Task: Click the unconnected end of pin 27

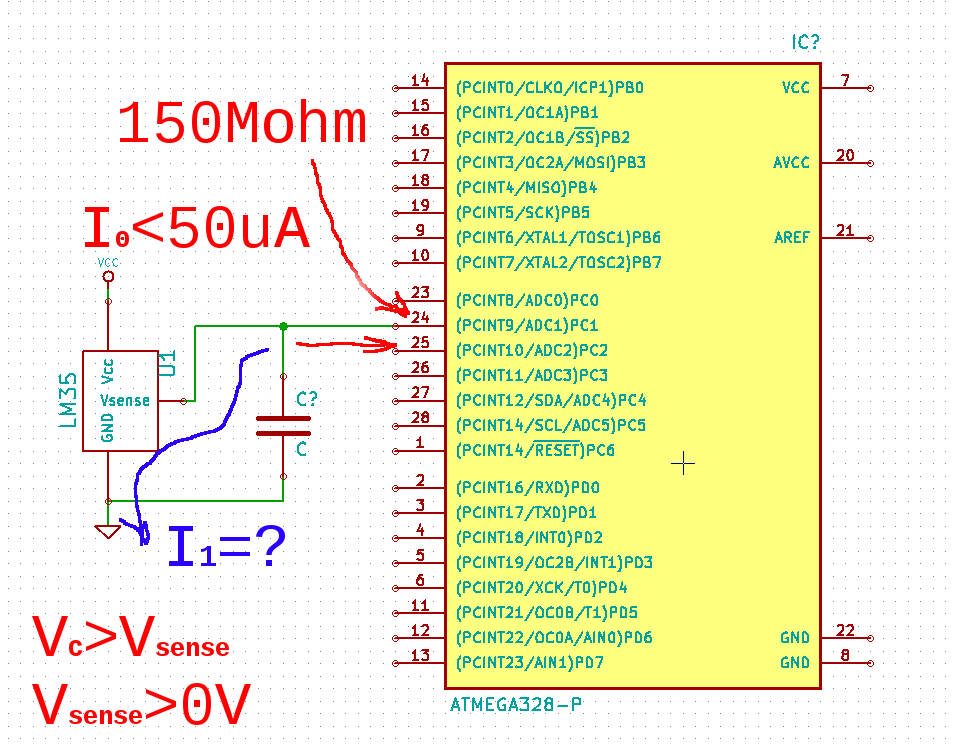Action: coord(396,401)
